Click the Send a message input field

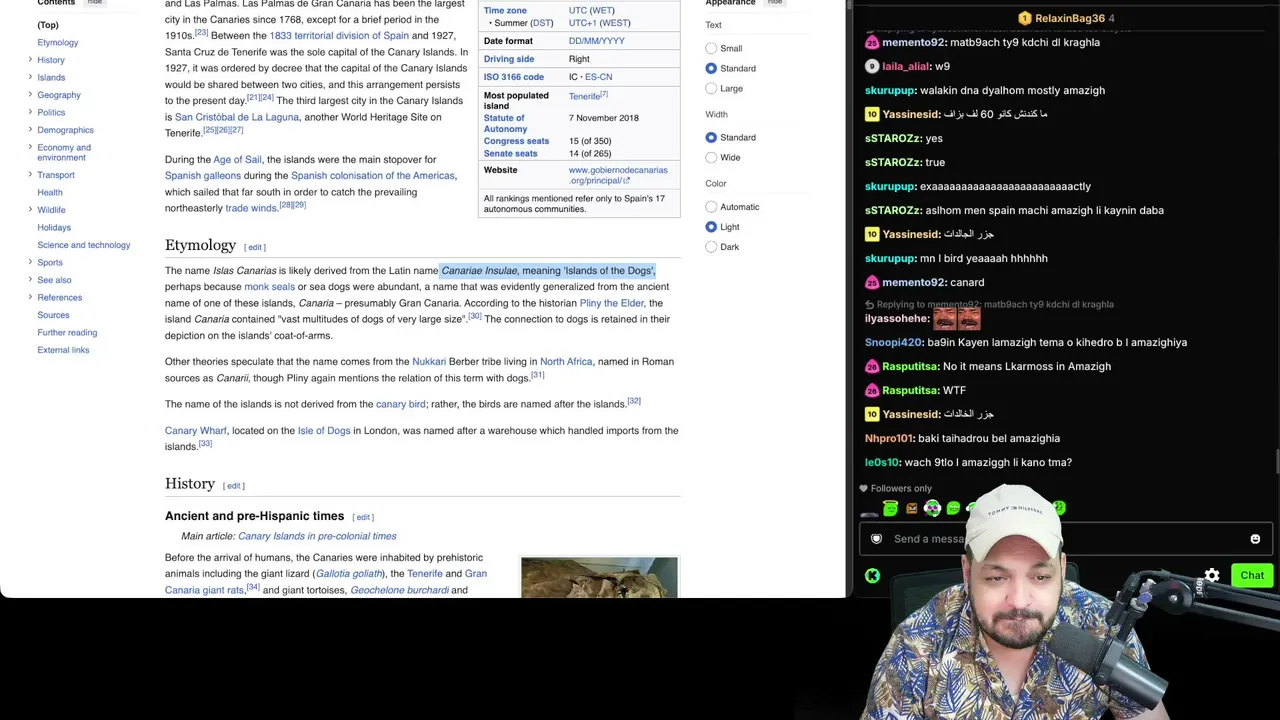tap(1065, 539)
